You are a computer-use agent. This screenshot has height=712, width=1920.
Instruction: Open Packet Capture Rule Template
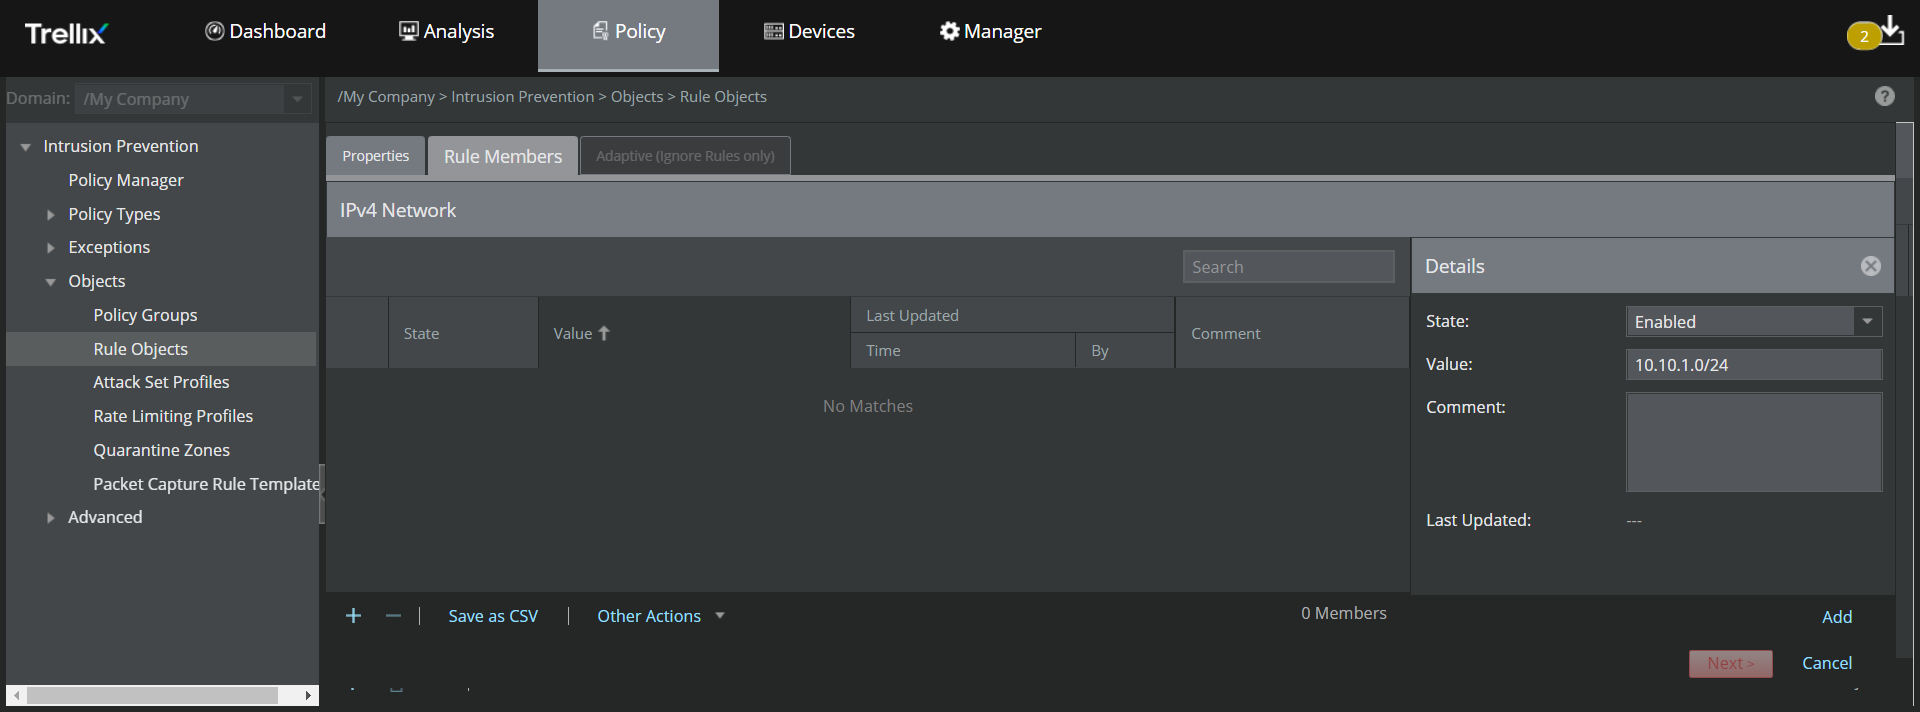[206, 484]
